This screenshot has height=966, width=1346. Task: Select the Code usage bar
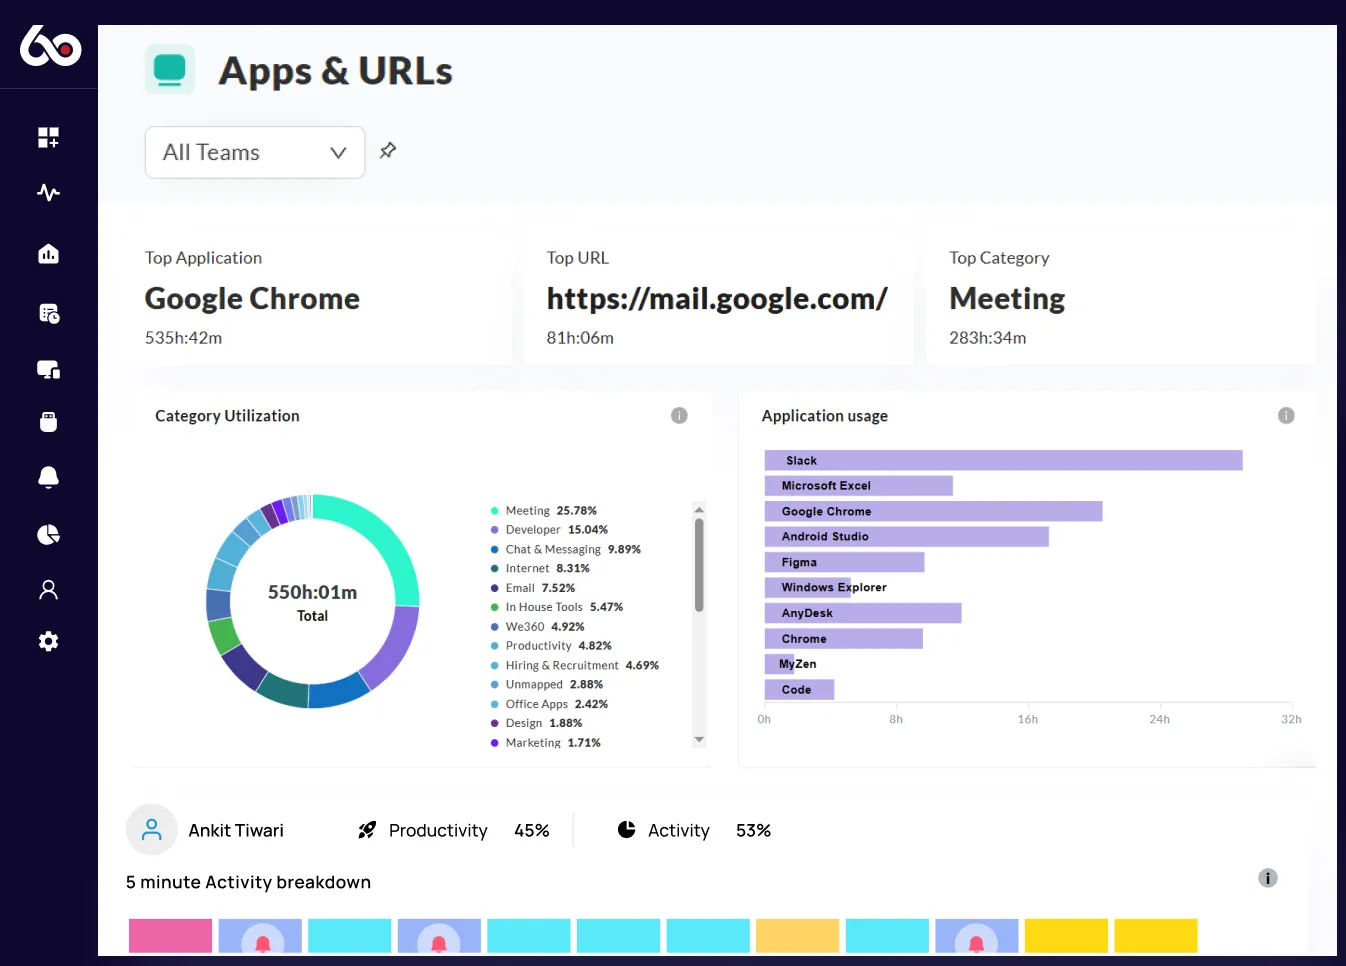[x=799, y=690]
